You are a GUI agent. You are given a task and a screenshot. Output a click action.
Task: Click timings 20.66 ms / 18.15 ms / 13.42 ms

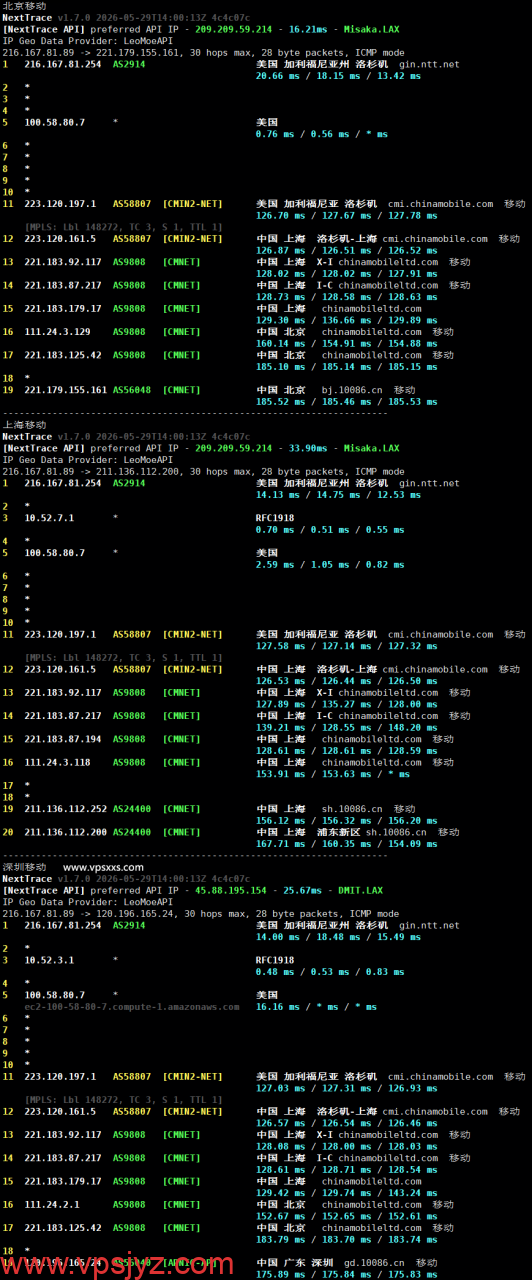[338, 75]
